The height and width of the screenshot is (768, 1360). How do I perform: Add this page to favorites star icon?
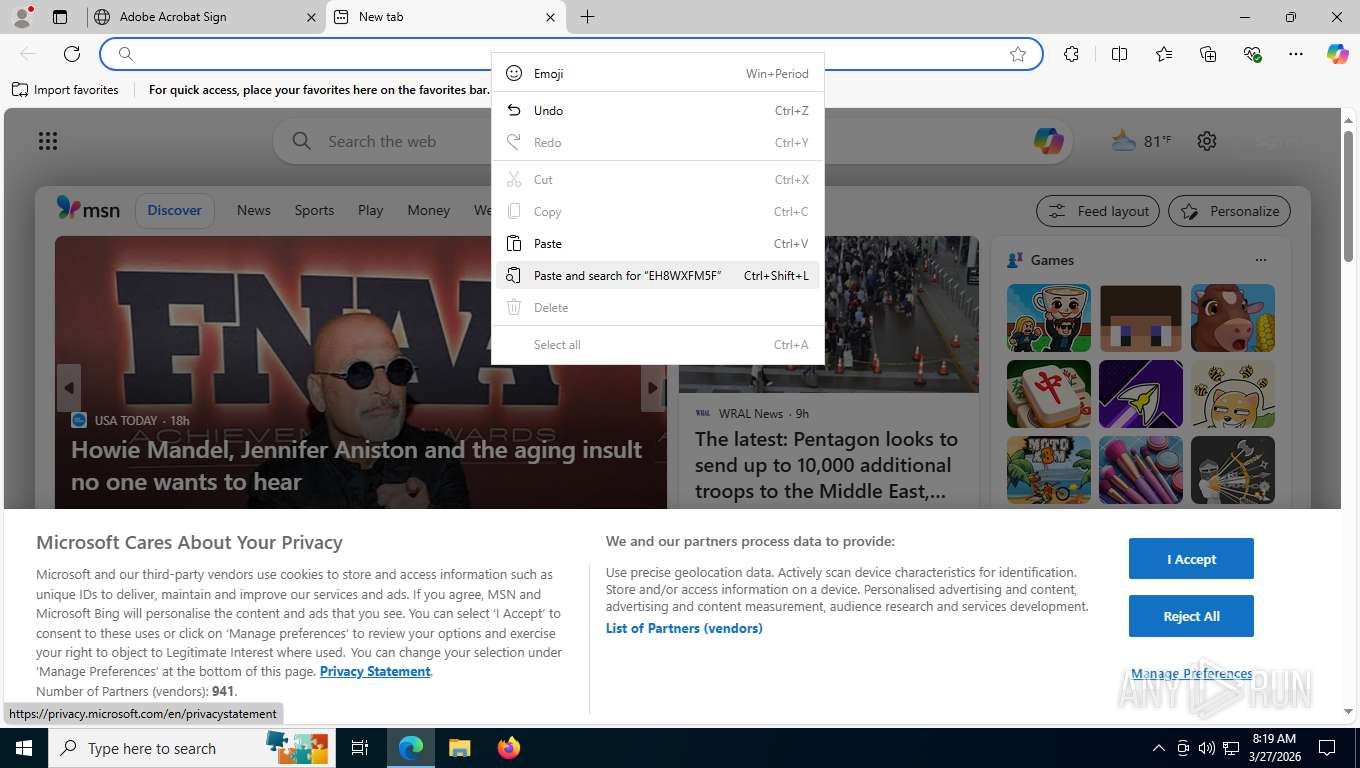1018,54
